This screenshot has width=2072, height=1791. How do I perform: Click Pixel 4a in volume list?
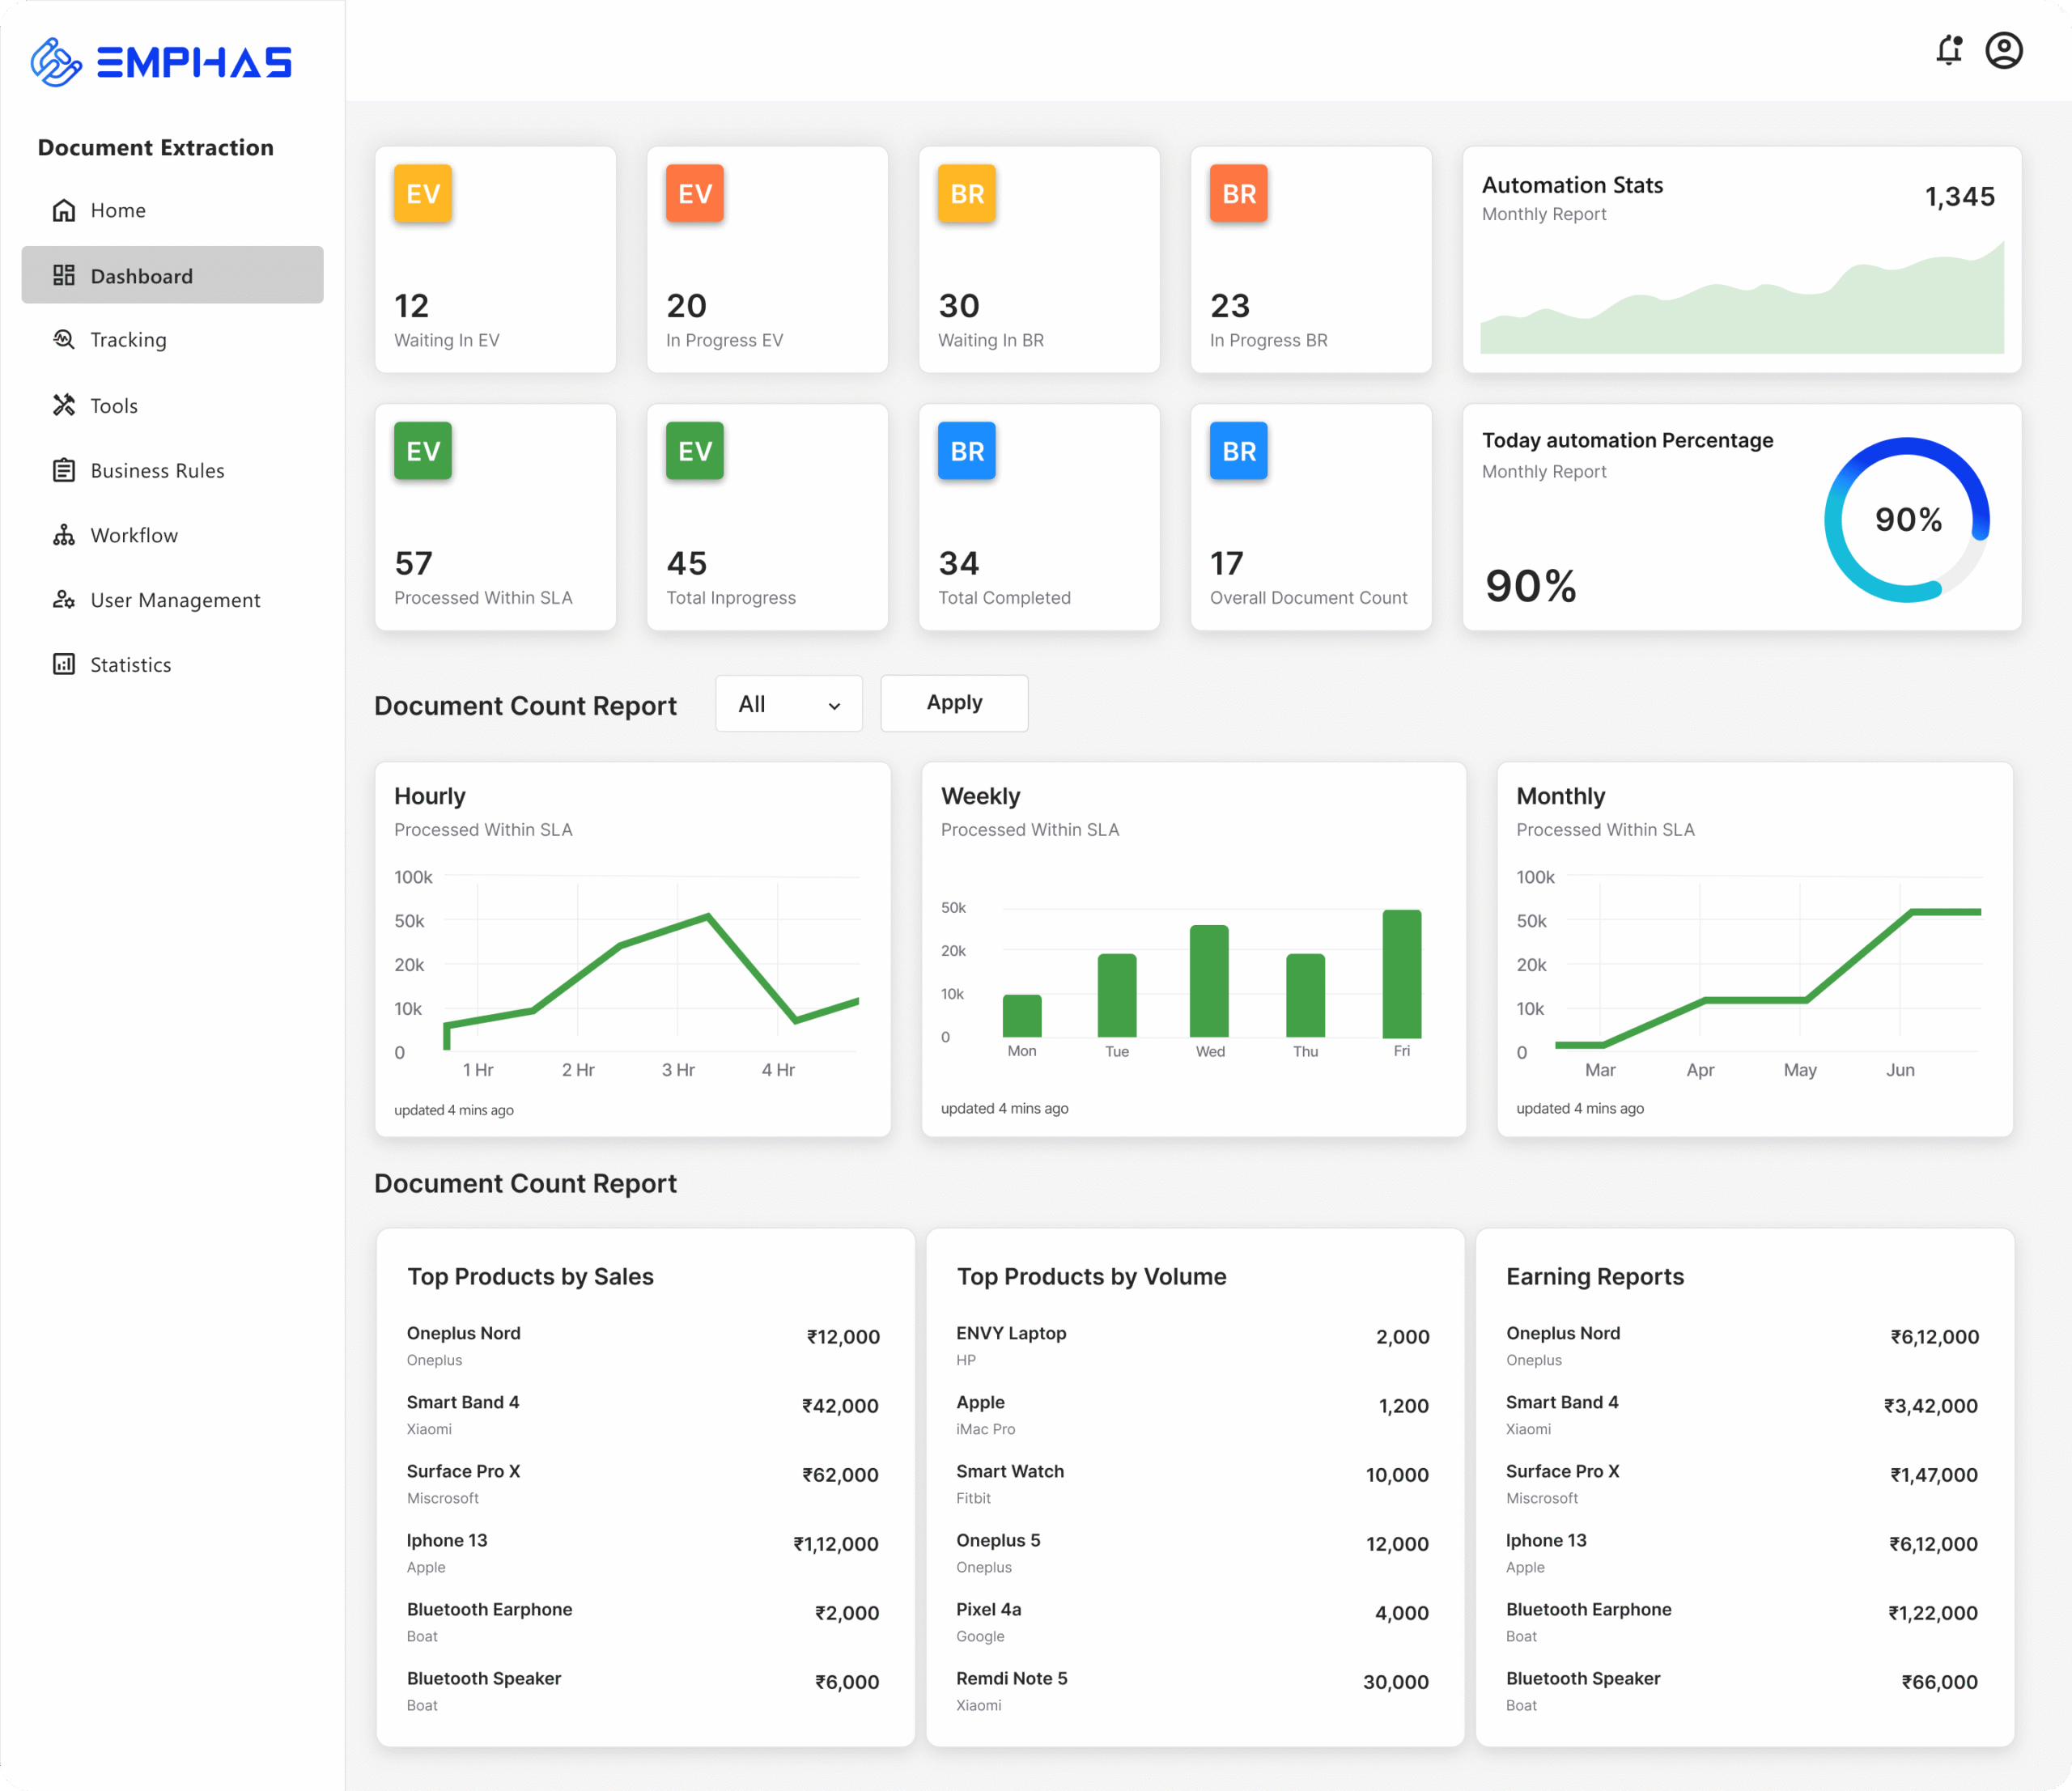(988, 1609)
